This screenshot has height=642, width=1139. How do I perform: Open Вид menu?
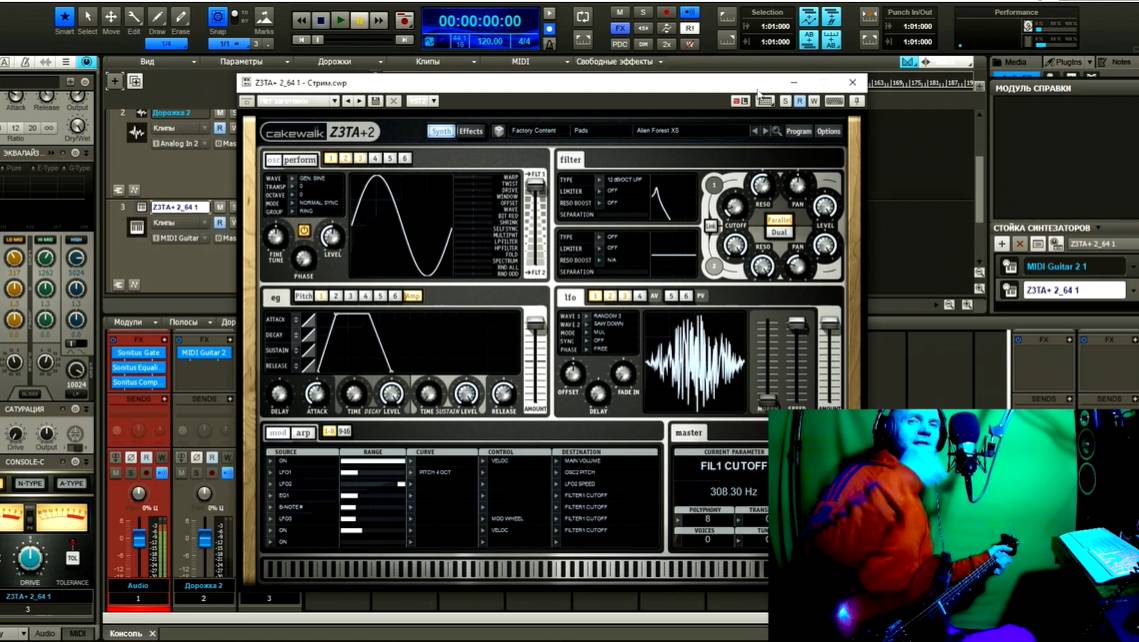pos(147,62)
